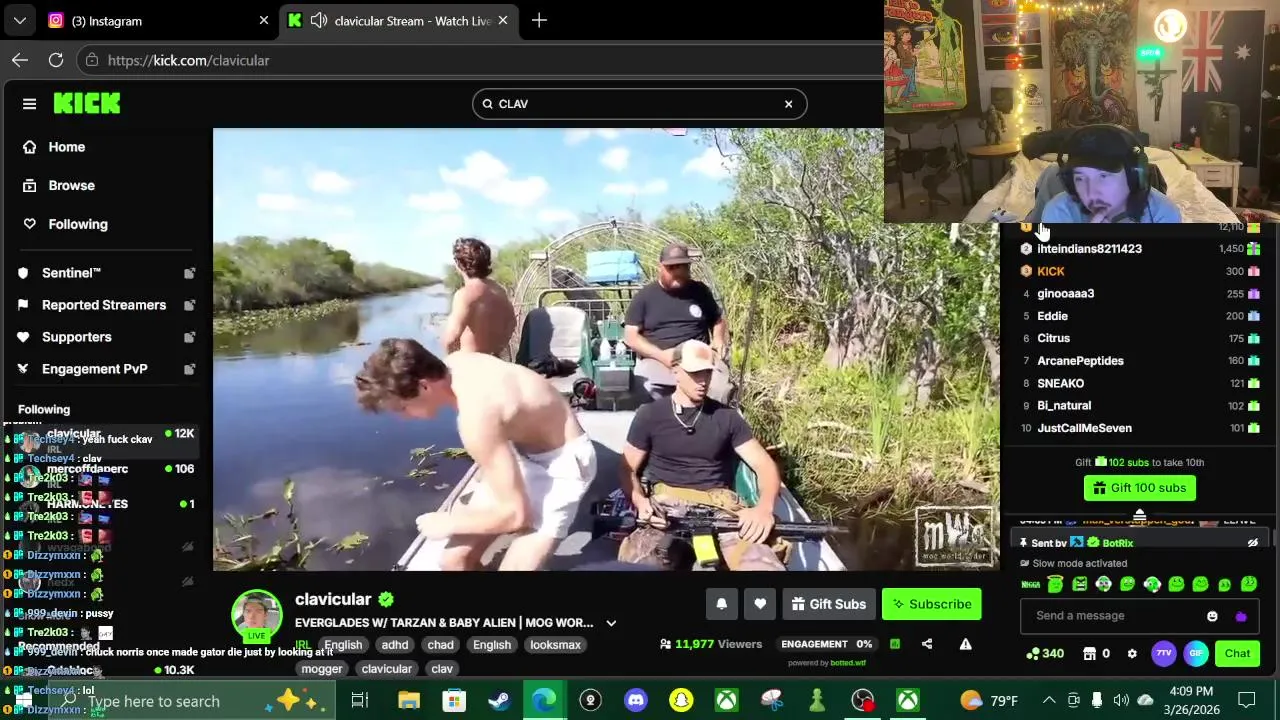The height and width of the screenshot is (720, 1280).
Task: Share the stream via the share icon
Action: coord(927,644)
